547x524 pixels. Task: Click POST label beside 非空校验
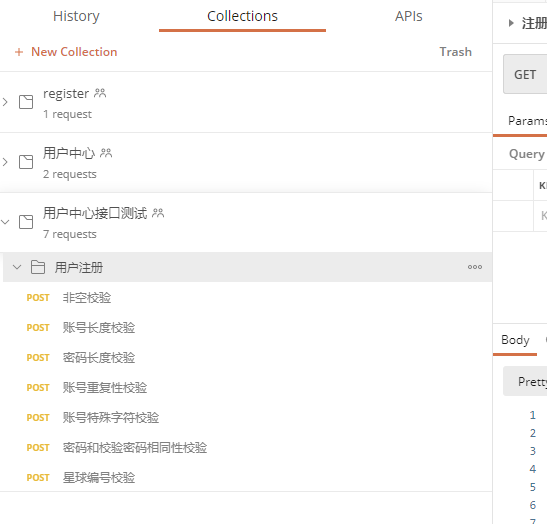38,298
